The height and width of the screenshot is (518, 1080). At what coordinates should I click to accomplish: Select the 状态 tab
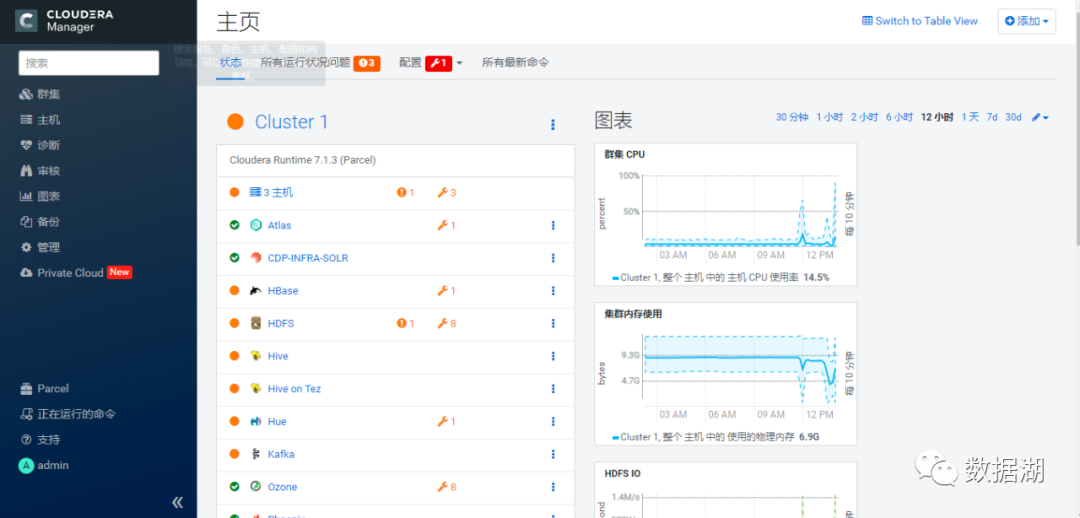231,63
